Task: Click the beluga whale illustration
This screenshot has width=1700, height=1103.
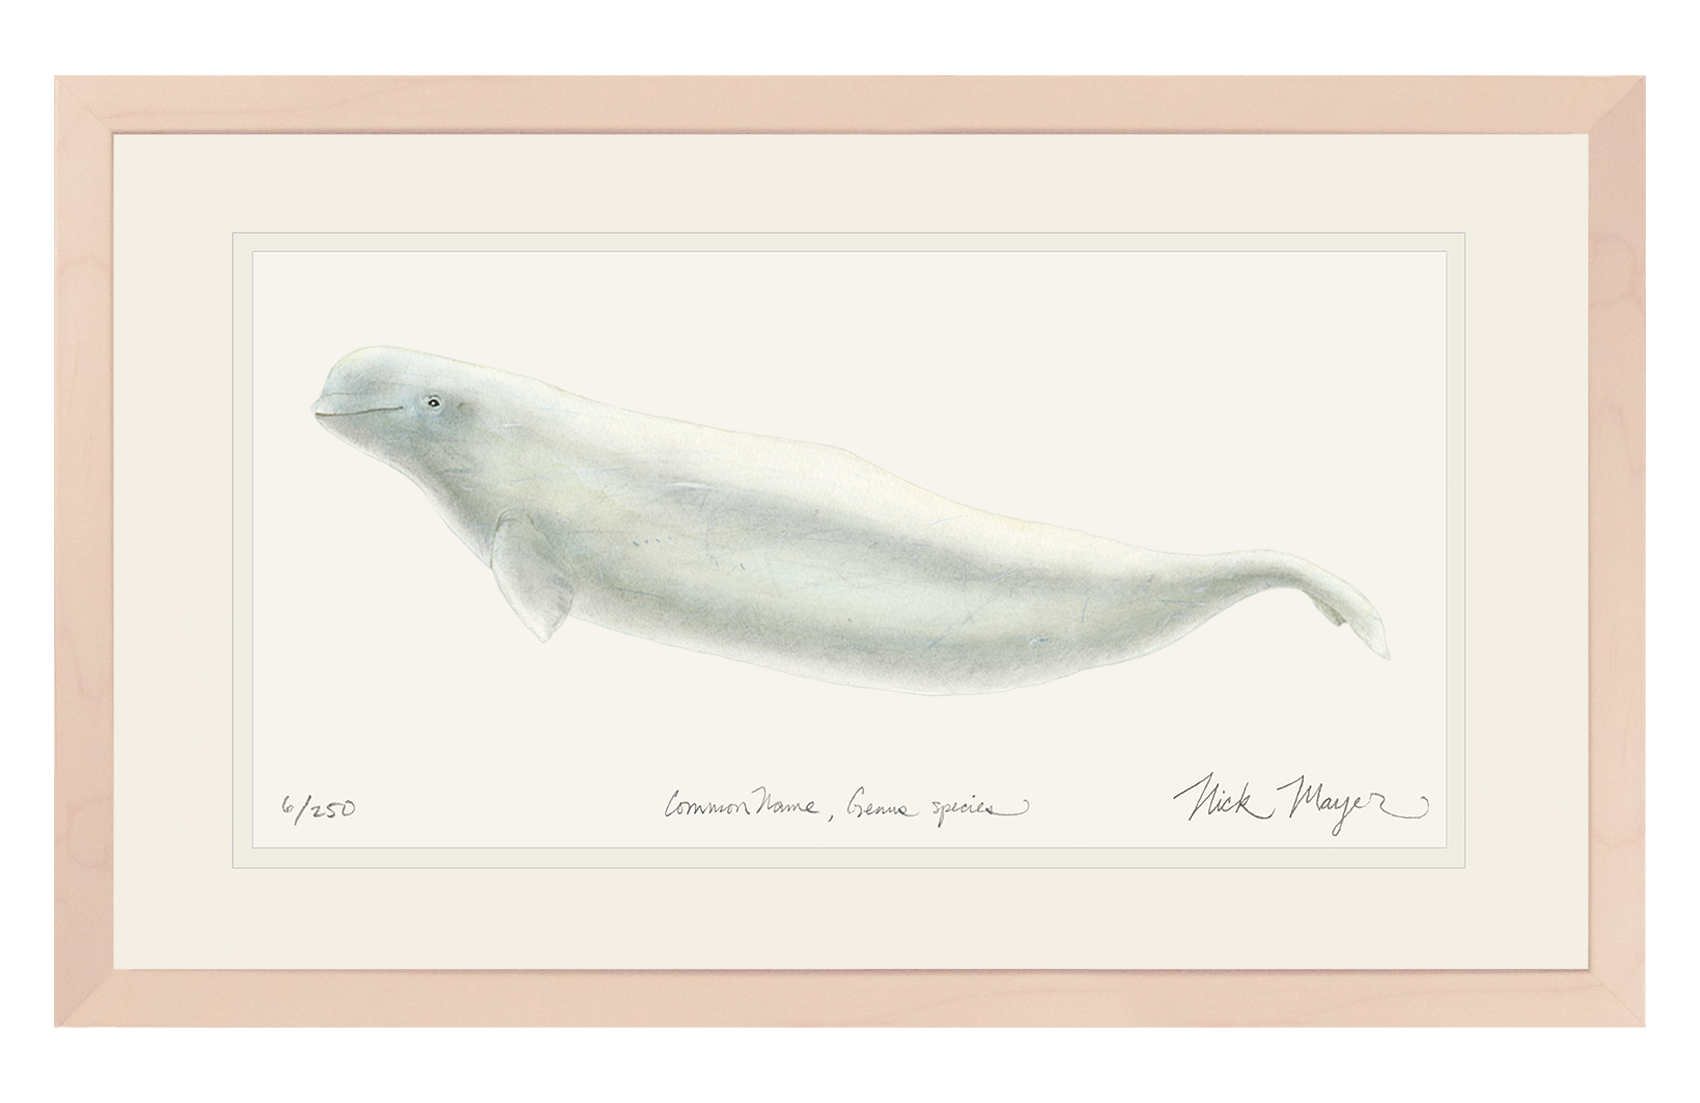Action: point(850,520)
